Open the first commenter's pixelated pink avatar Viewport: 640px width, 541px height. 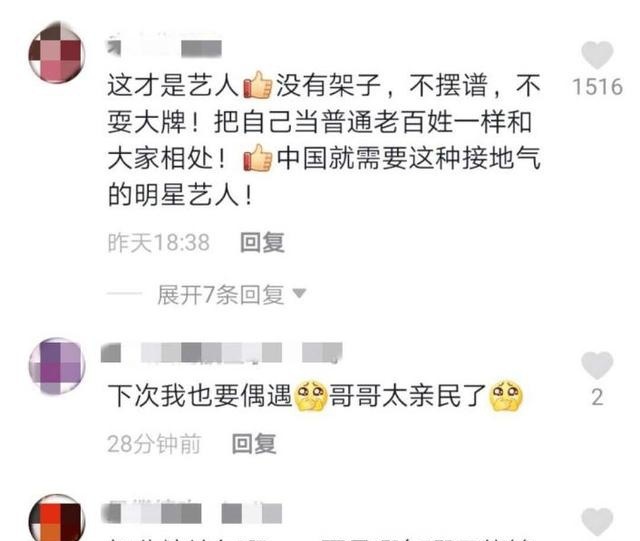pos(57,53)
